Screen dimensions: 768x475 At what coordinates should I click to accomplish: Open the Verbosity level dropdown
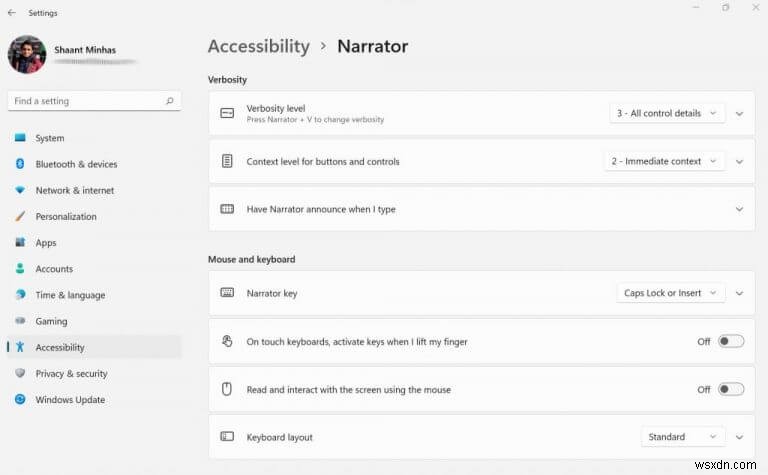(x=667, y=114)
